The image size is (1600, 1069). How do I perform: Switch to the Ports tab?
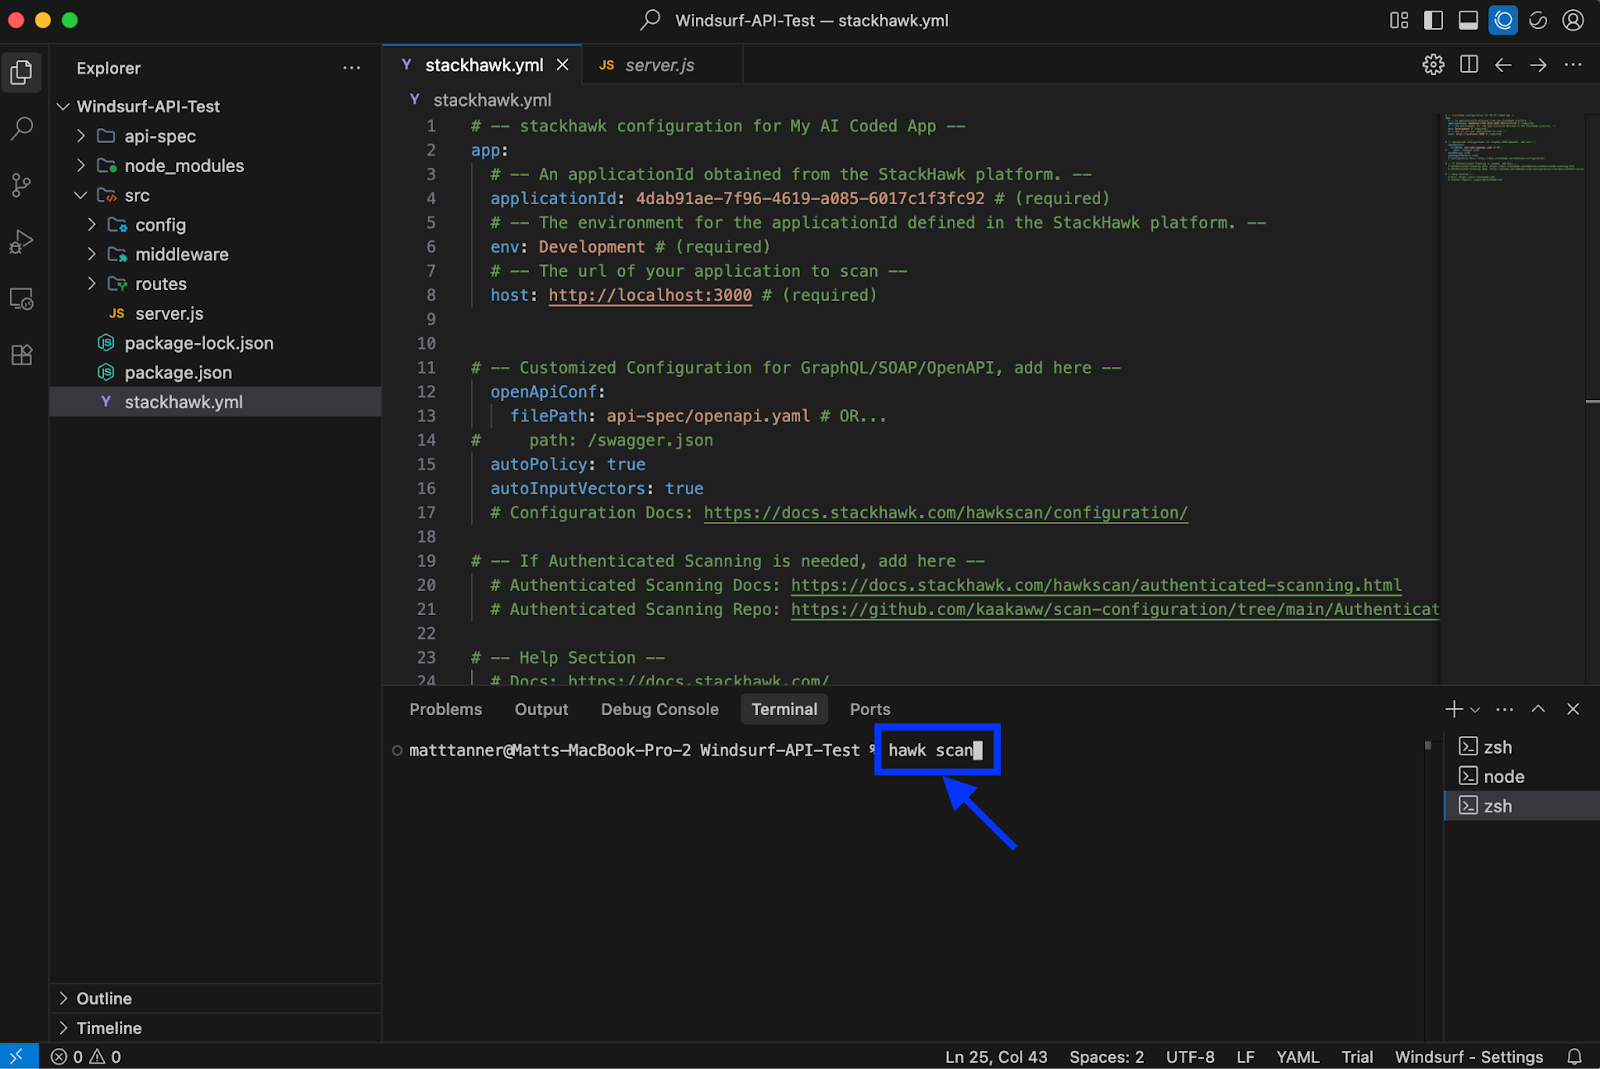tap(869, 709)
